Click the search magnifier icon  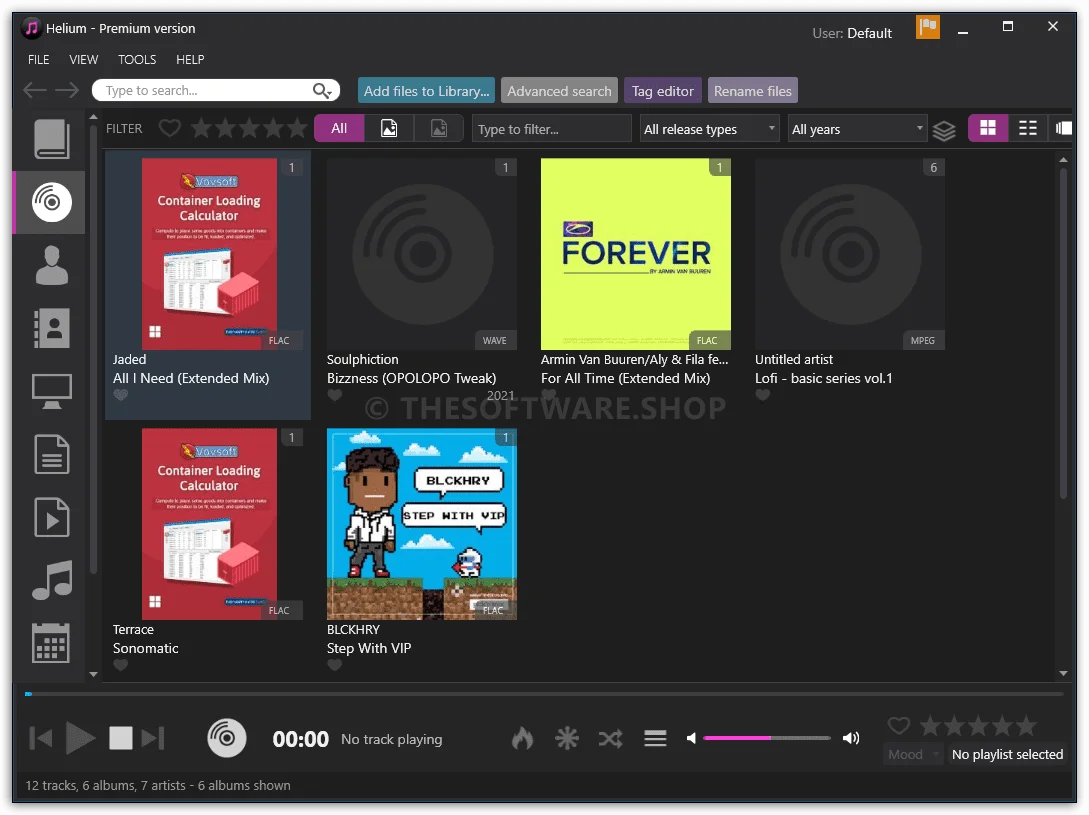coord(322,90)
